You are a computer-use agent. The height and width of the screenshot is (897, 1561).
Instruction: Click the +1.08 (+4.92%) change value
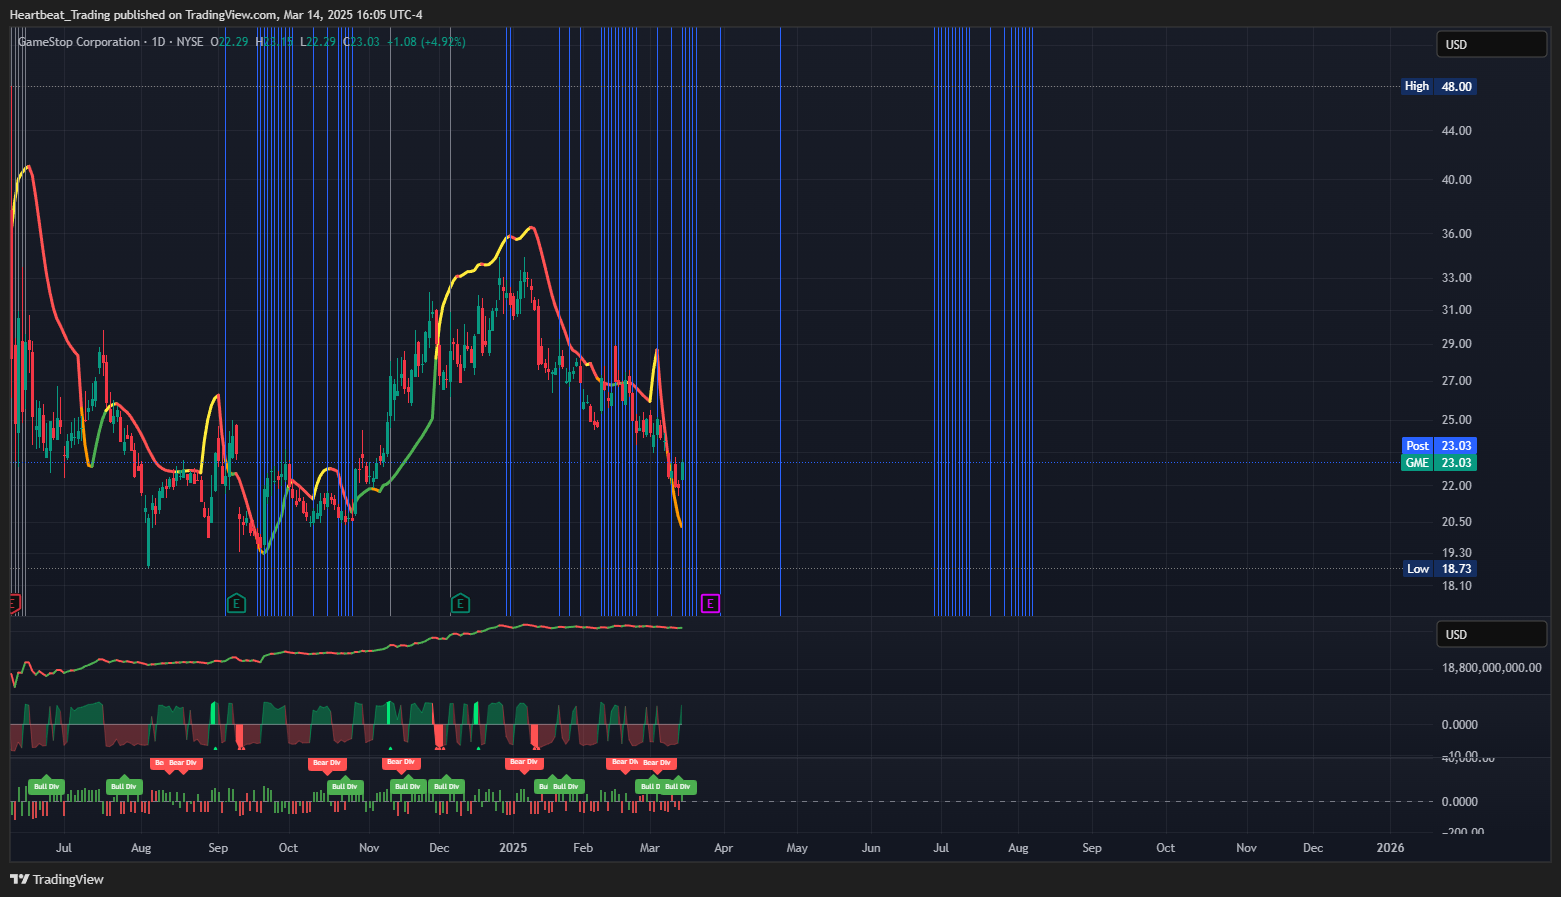(426, 42)
